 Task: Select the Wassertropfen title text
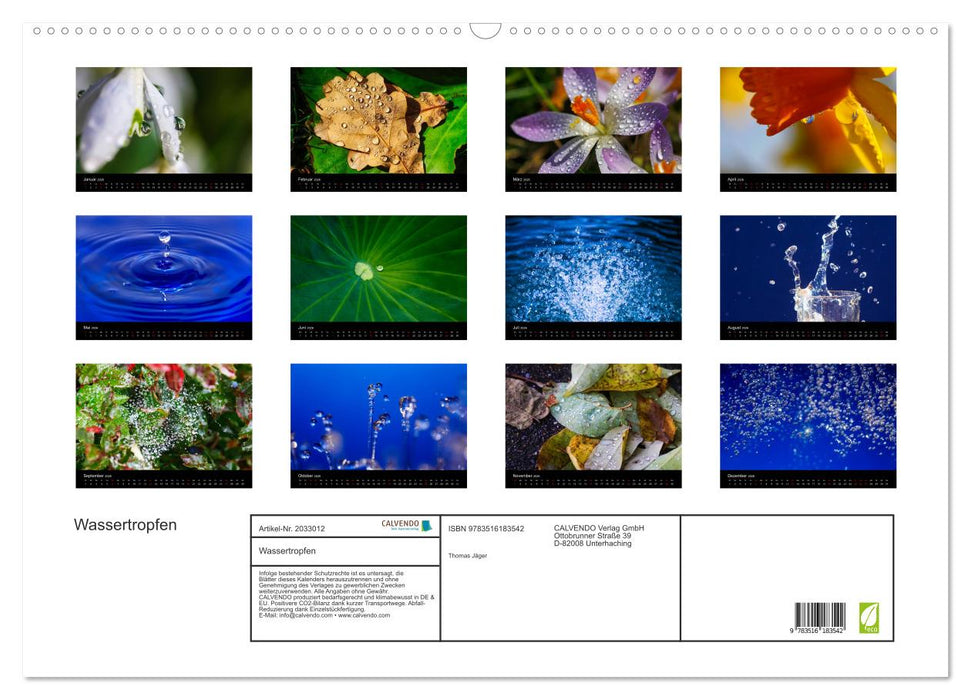coord(125,525)
